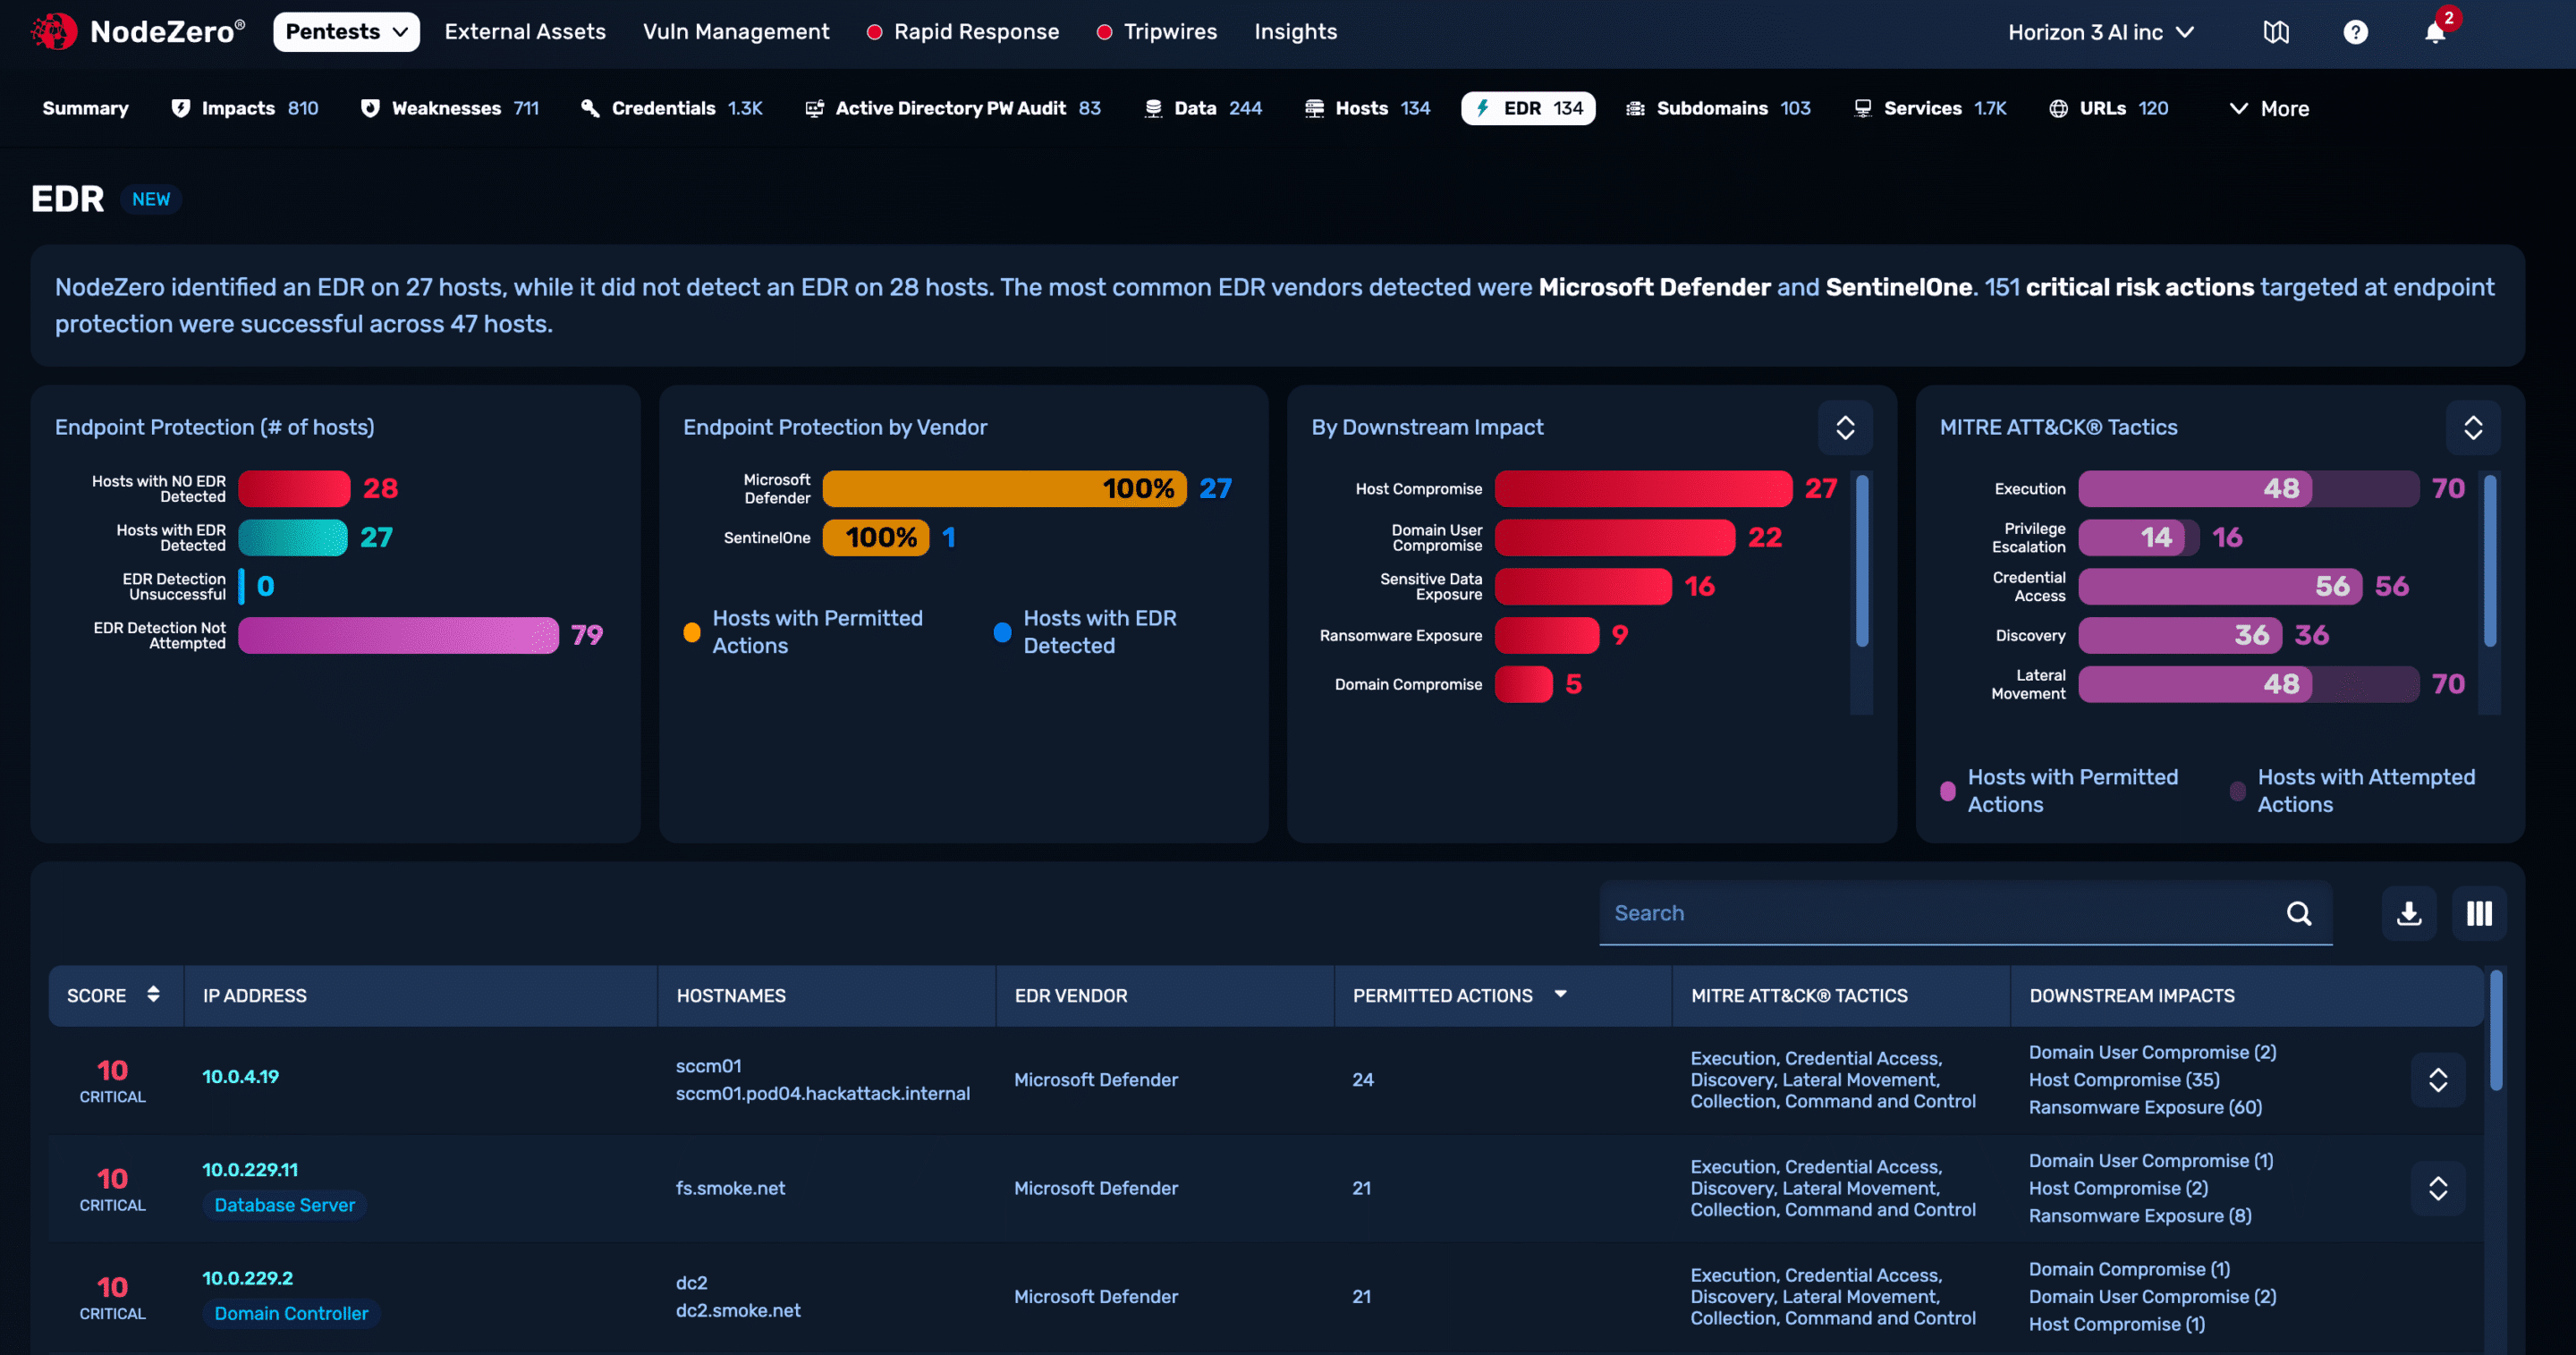
Task: Click the EDR lightning bolt icon
Action: coord(1483,108)
